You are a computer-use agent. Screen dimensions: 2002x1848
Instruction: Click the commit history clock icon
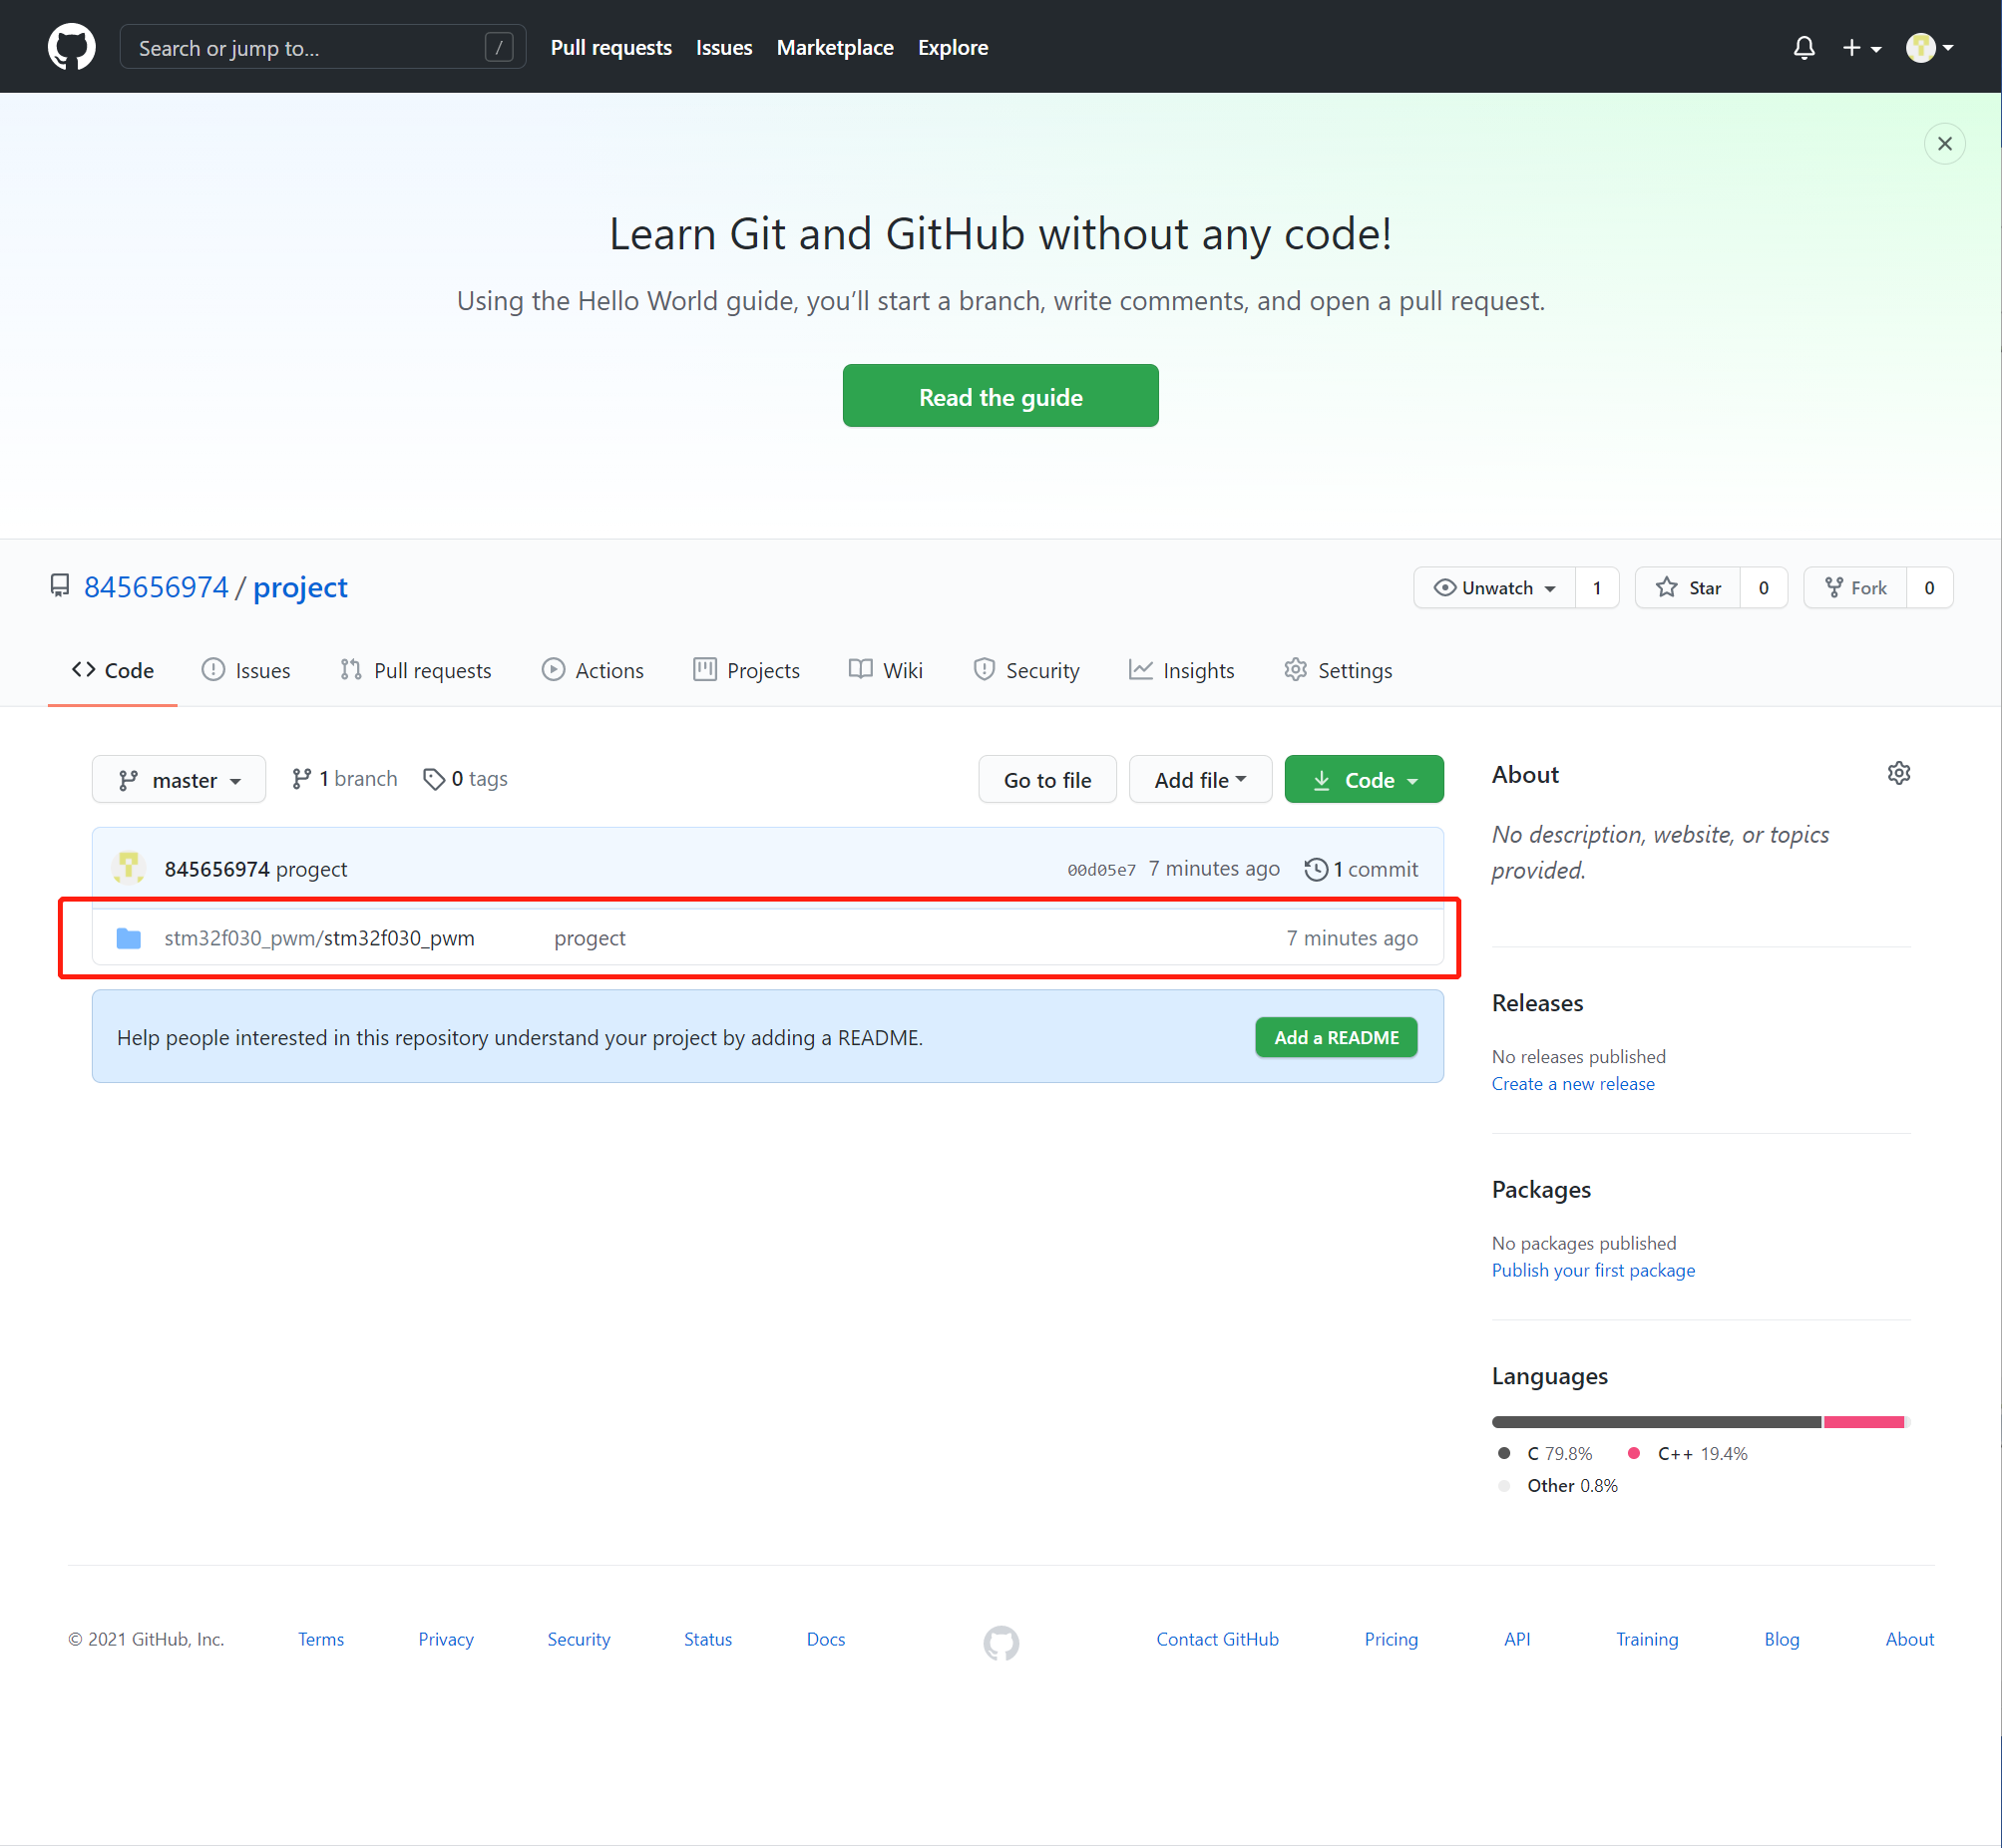pos(1315,869)
